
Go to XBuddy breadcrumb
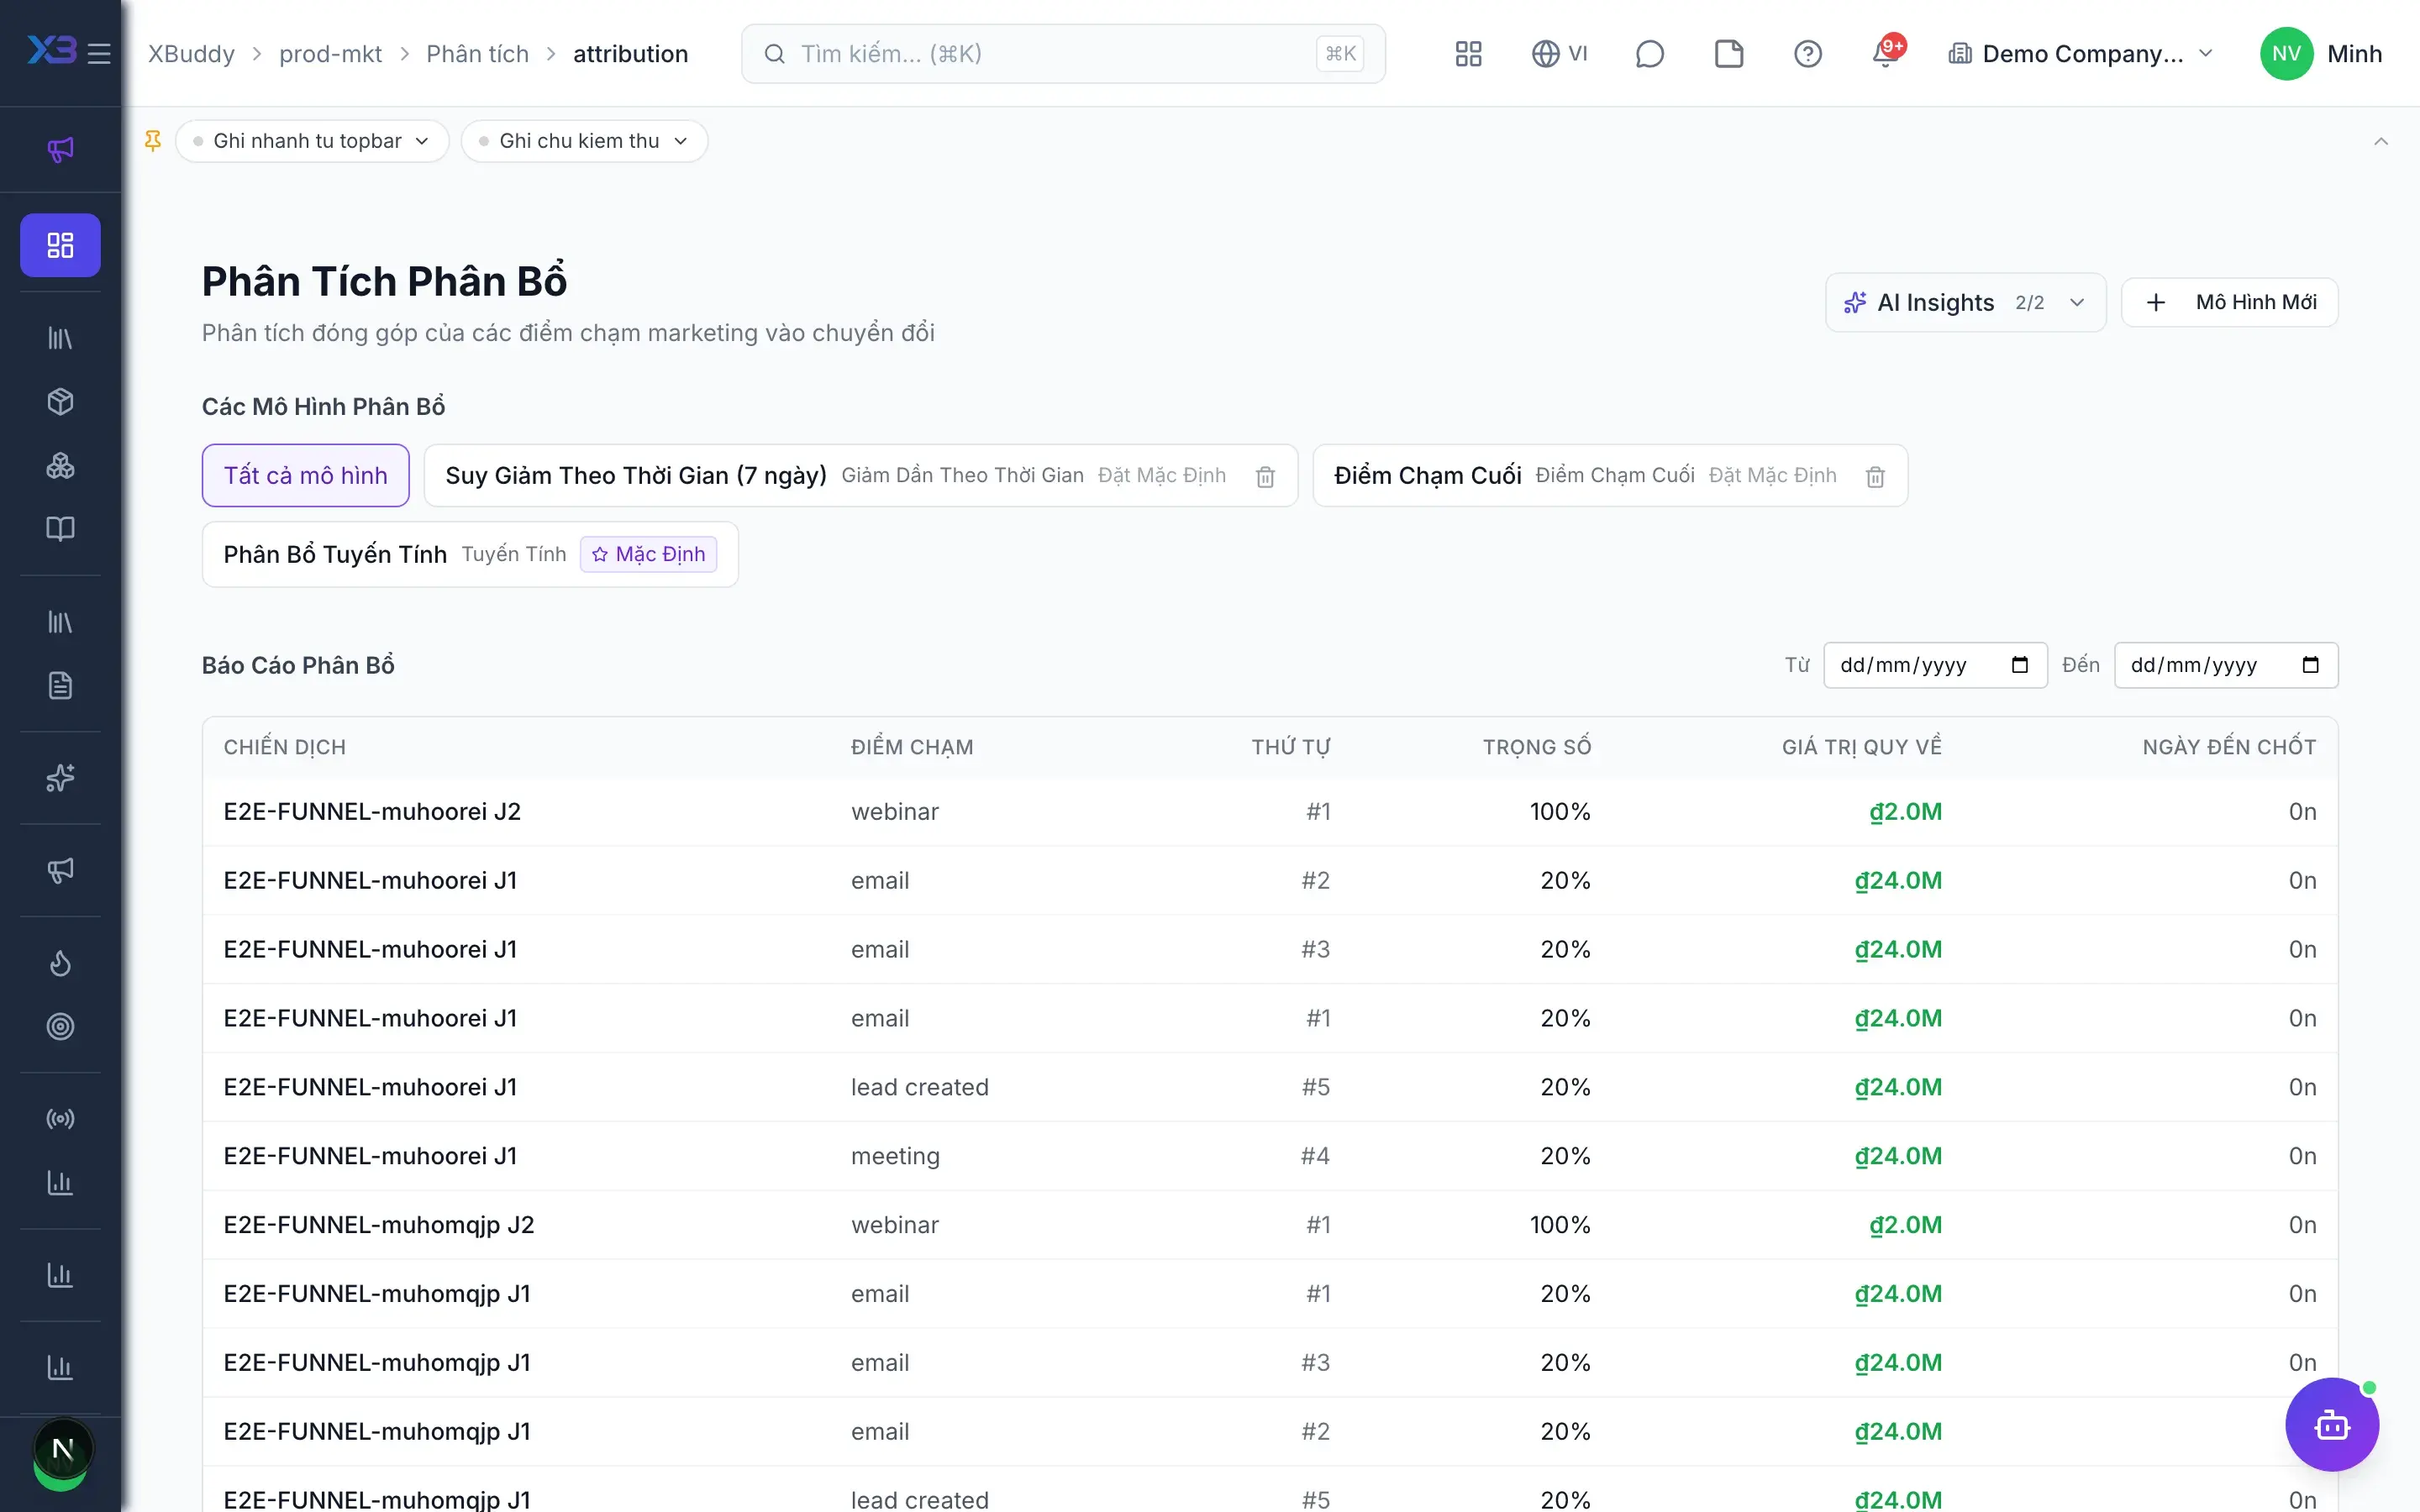pyautogui.click(x=191, y=54)
